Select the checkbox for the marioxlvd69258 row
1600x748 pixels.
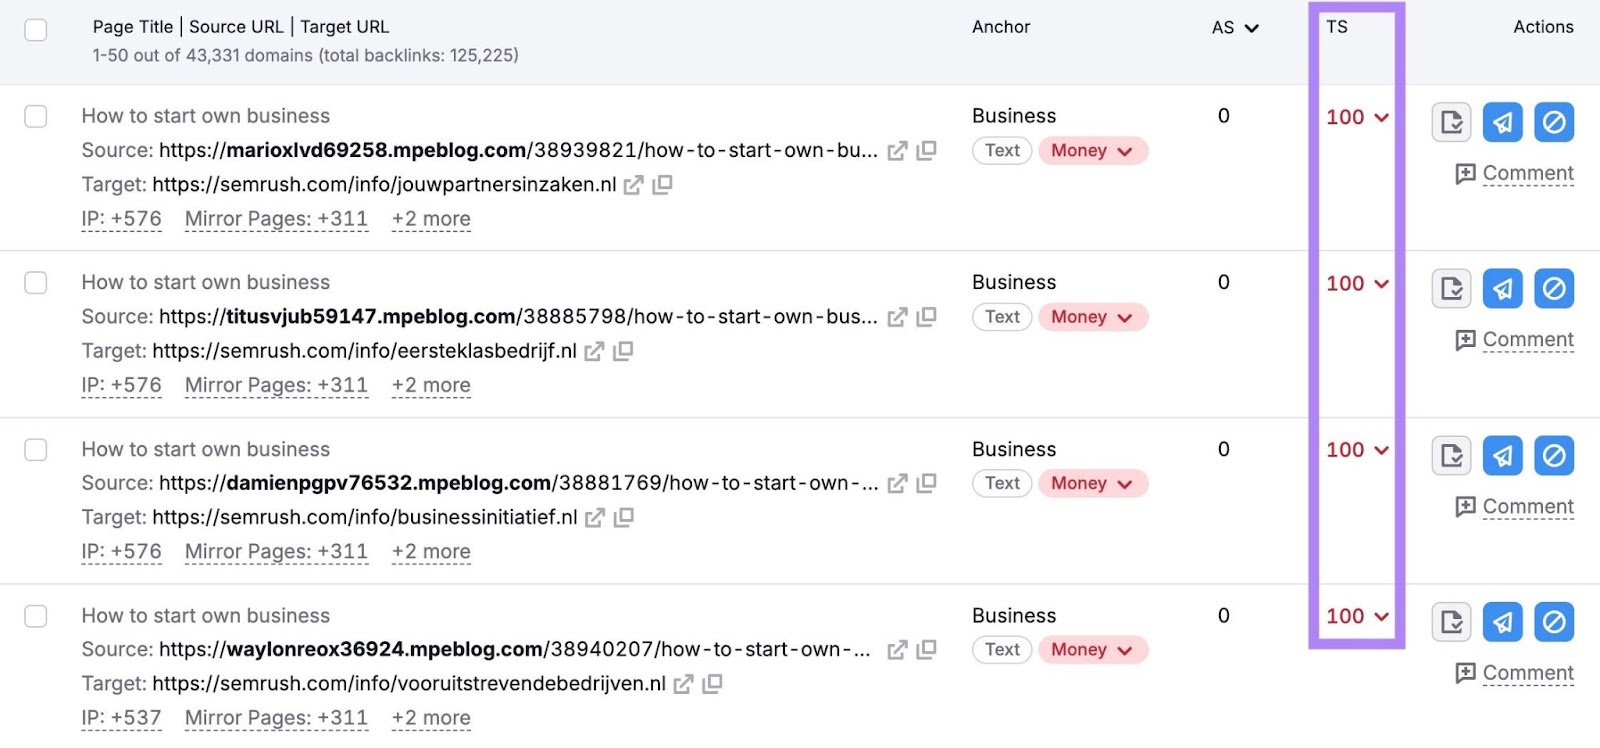[36, 117]
